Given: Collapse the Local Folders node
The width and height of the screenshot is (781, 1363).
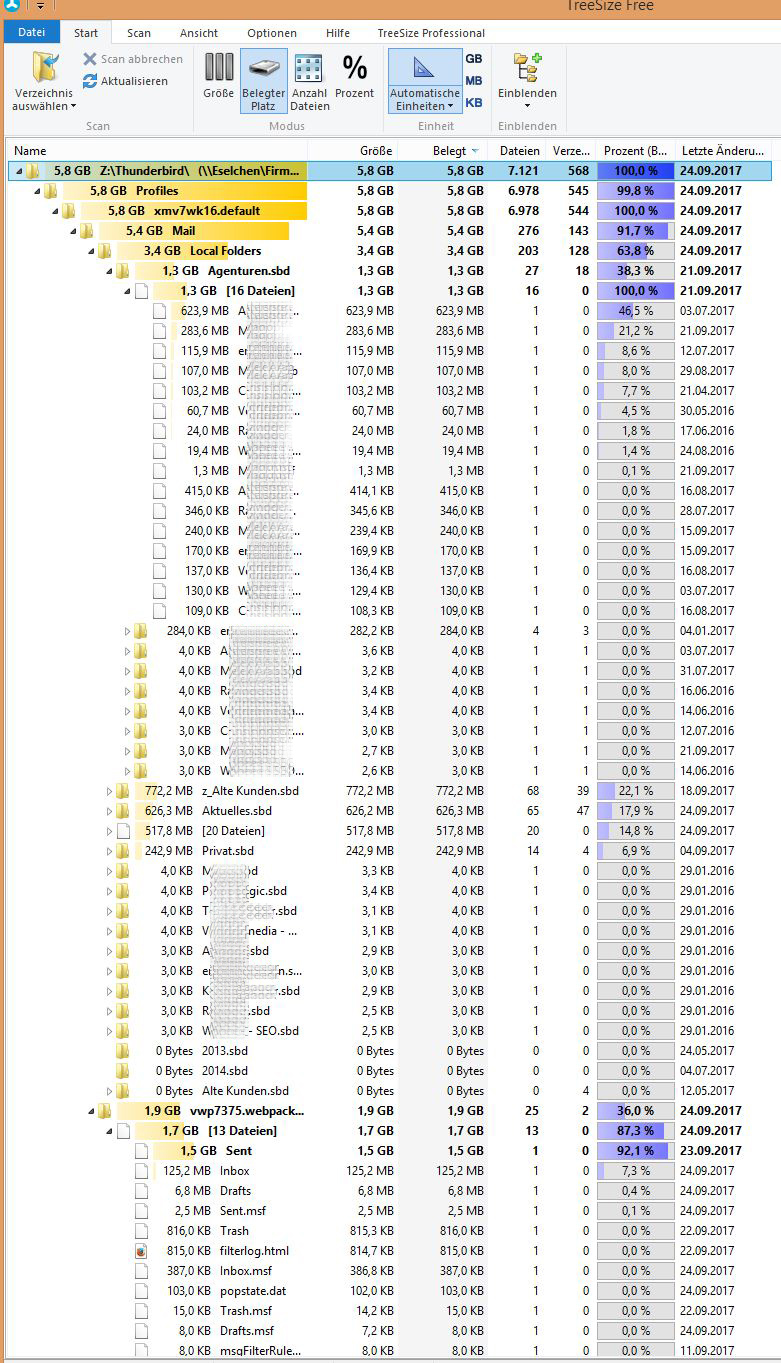Looking at the screenshot, I should point(91,251).
